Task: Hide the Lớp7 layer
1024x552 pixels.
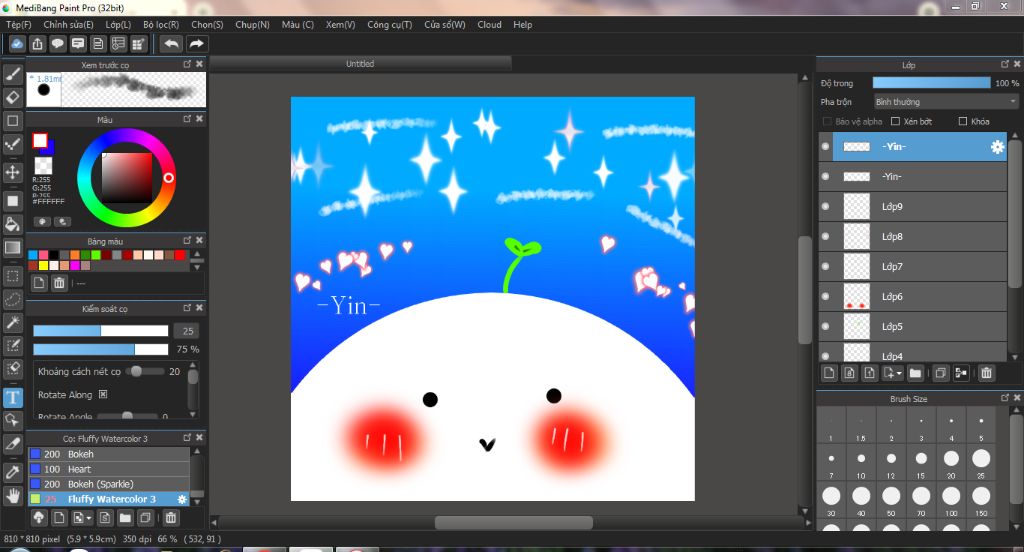Action: pos(825,267)
